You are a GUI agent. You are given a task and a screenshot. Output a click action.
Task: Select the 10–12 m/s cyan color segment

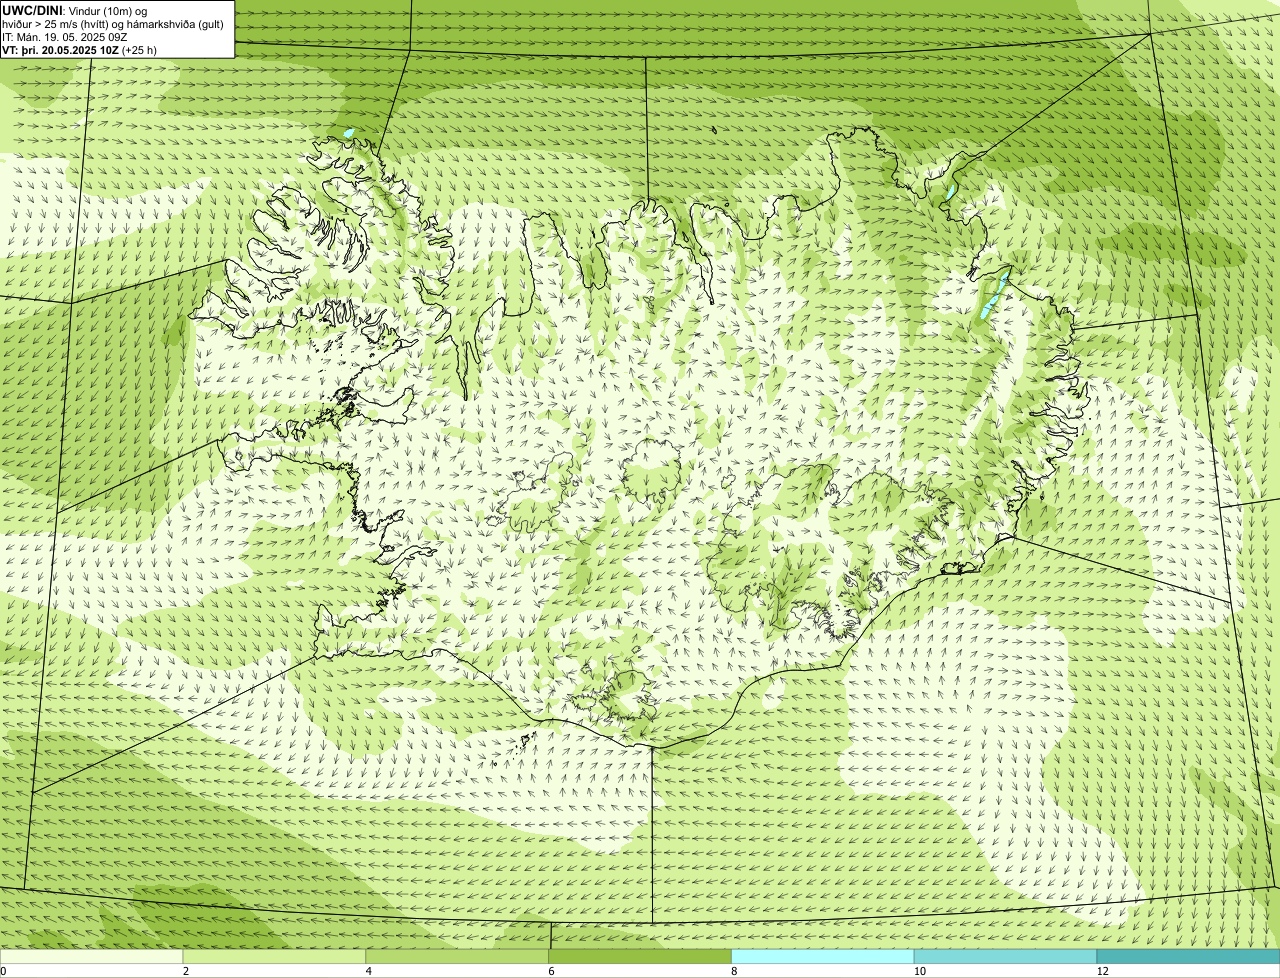coord(1006,956)
